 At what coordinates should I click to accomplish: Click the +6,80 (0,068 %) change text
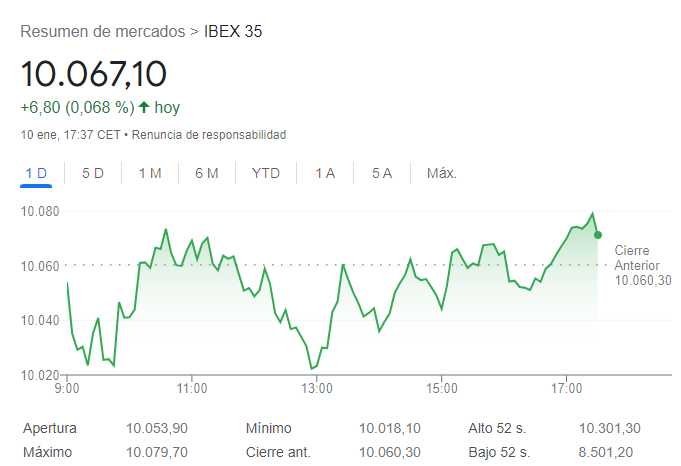pyautogui.click(x=77, y=107)
